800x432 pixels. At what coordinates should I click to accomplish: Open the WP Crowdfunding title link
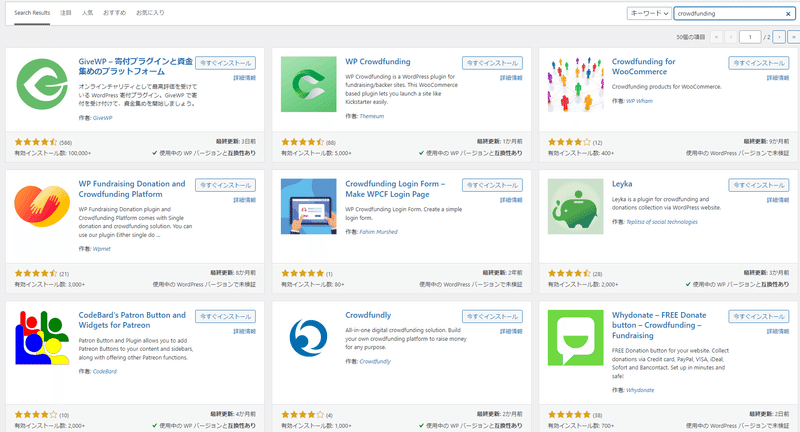(378, 62)
